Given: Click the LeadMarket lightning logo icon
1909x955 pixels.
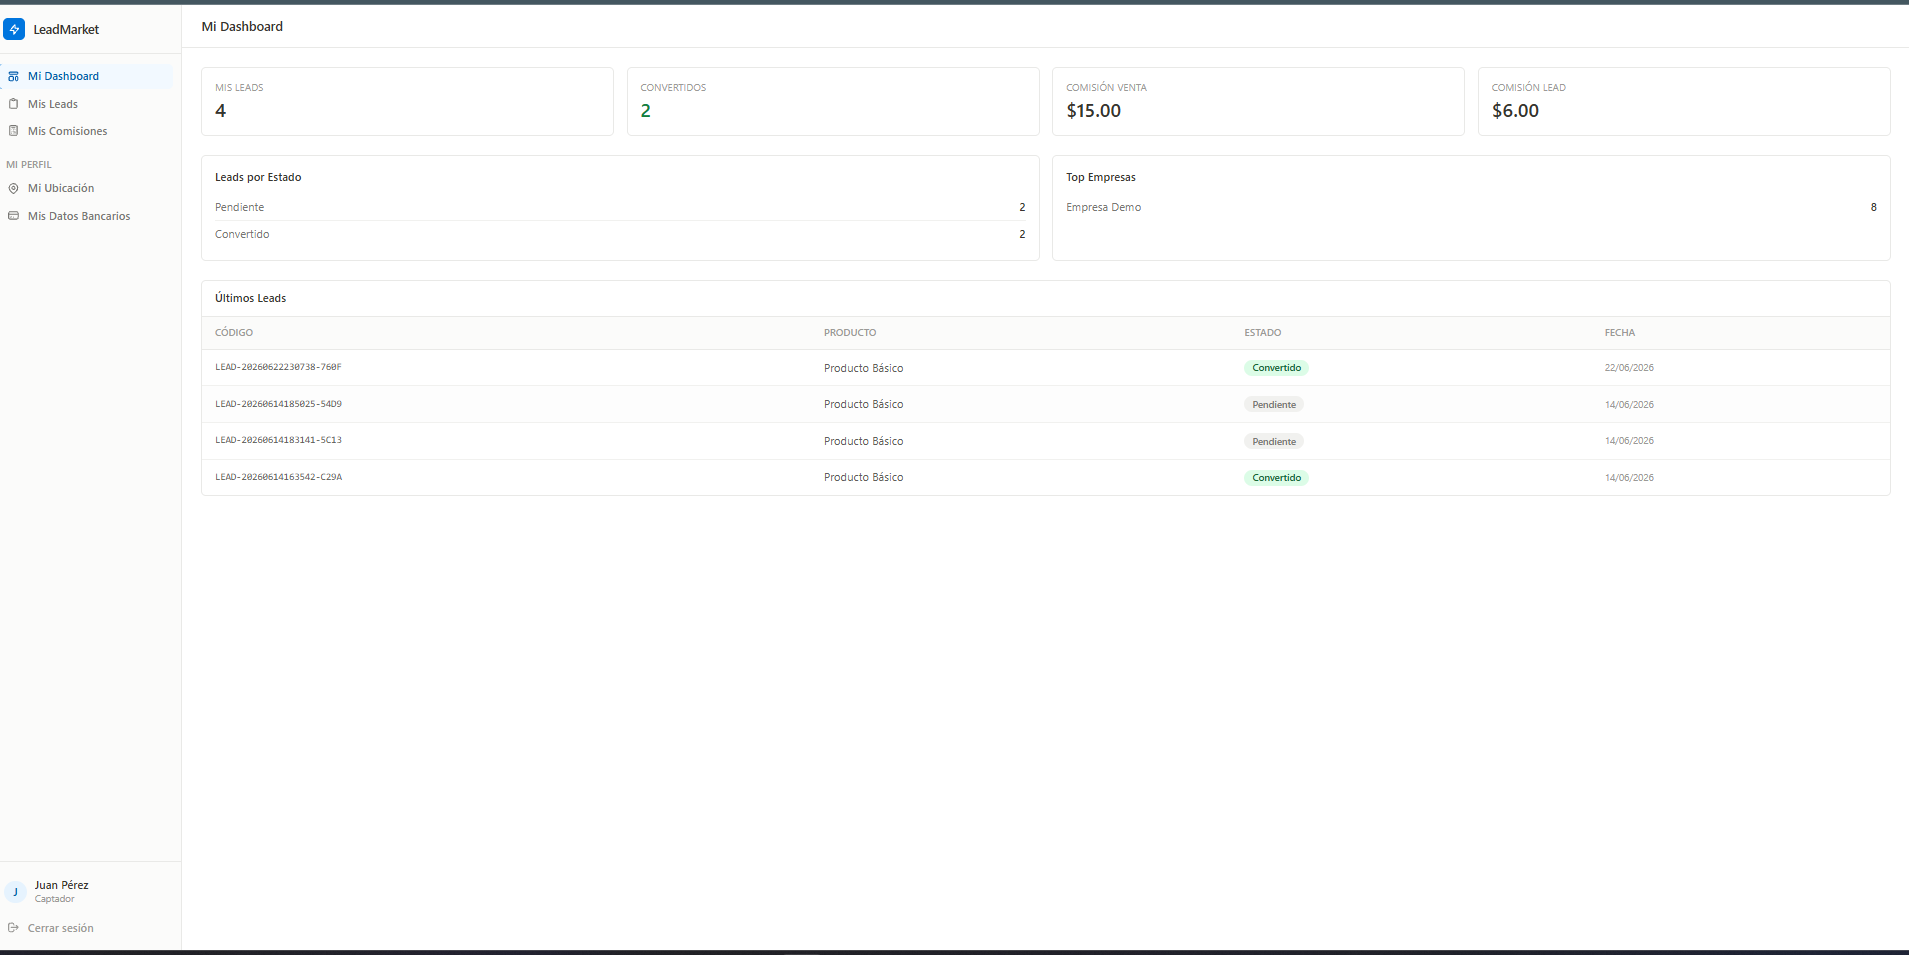Looking at the screenshot, I should [14, 29].
